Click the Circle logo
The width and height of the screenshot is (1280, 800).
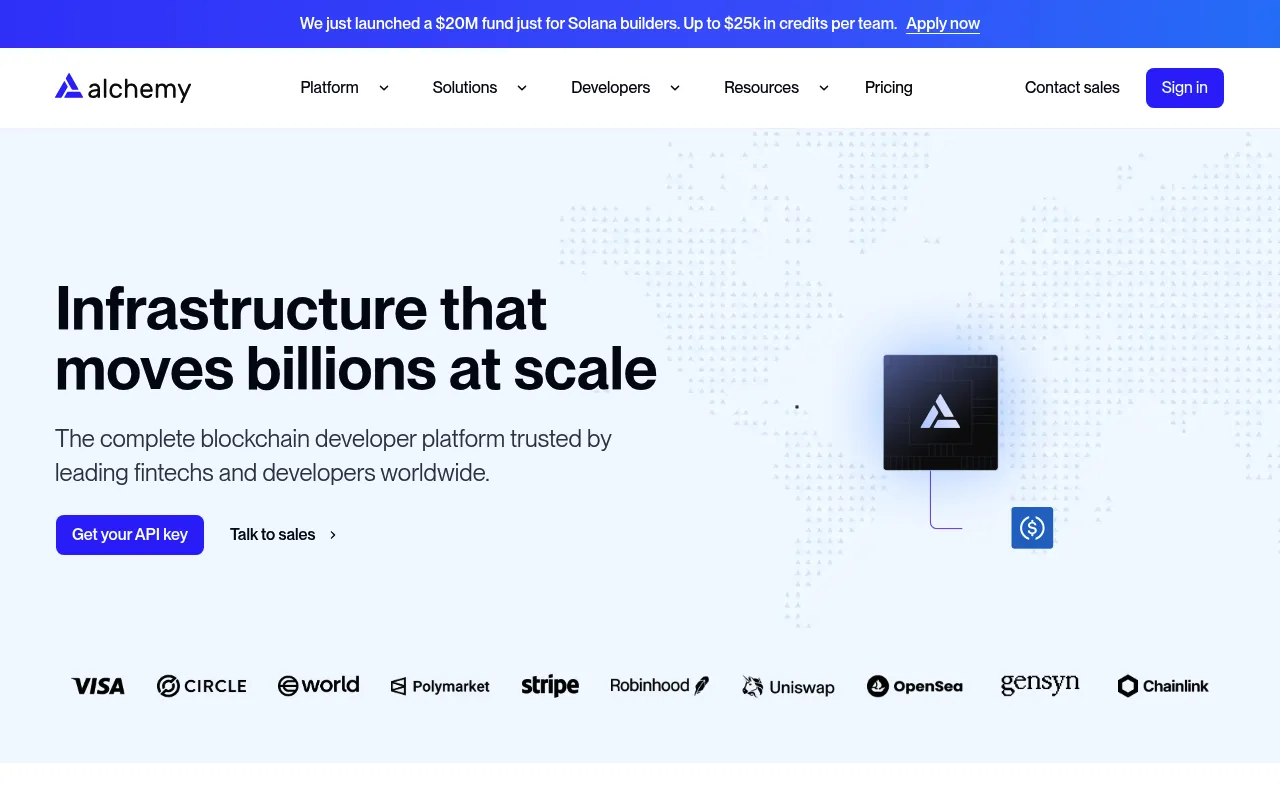[202, 686]
